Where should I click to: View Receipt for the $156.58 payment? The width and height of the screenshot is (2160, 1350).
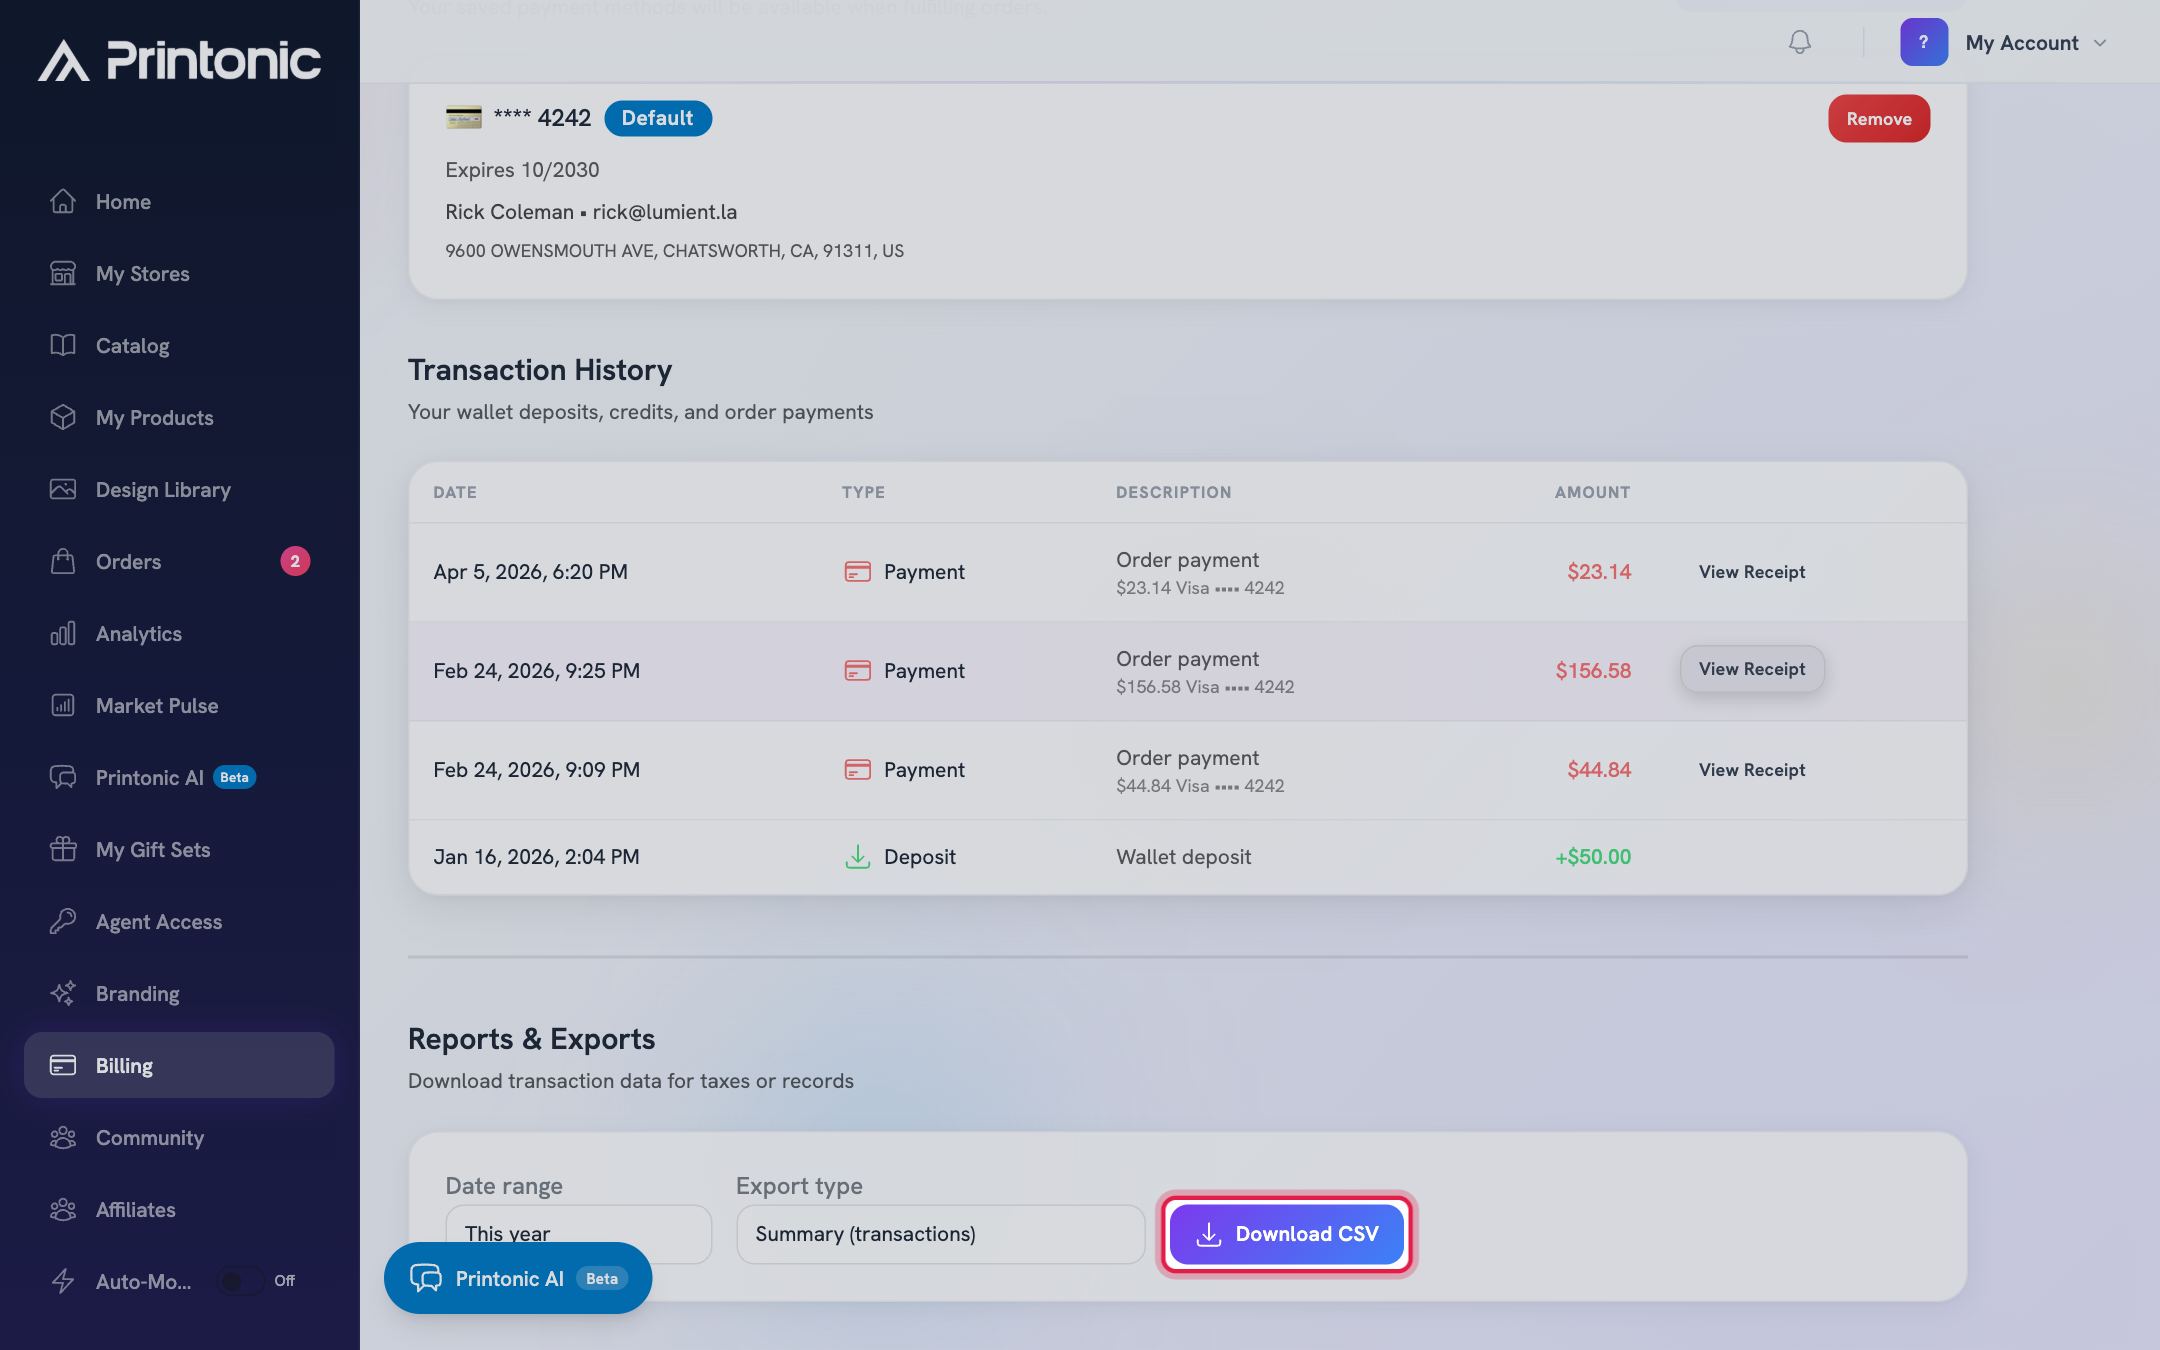(1751, 669)
